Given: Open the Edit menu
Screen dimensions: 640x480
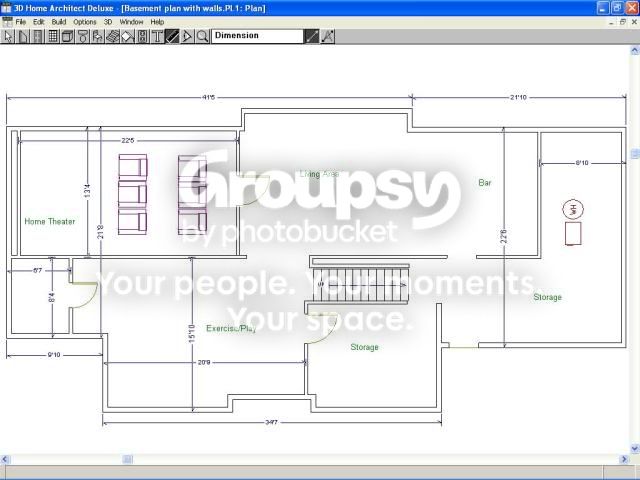Looking at the screenshot, I should tap(38, 22).
